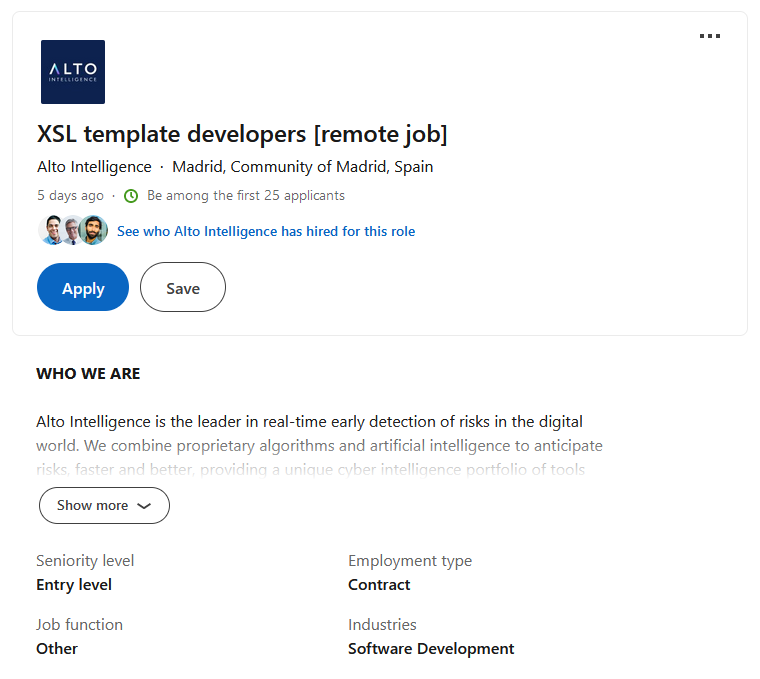Viewport: 760px width, 679px height.
Task: Click the WHO WE ARE heading
Action: [x=88, y=374]
